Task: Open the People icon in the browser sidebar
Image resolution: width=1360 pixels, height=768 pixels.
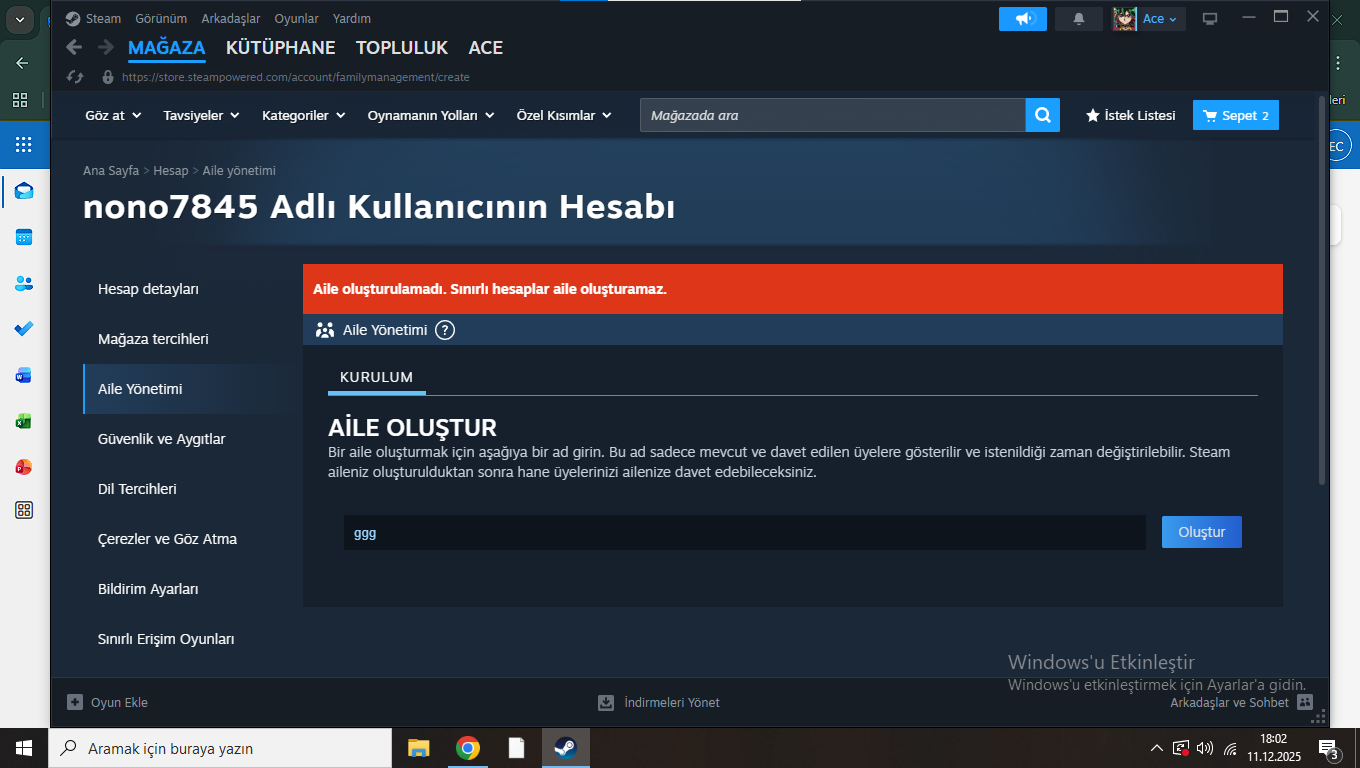Action: (24, 283)
